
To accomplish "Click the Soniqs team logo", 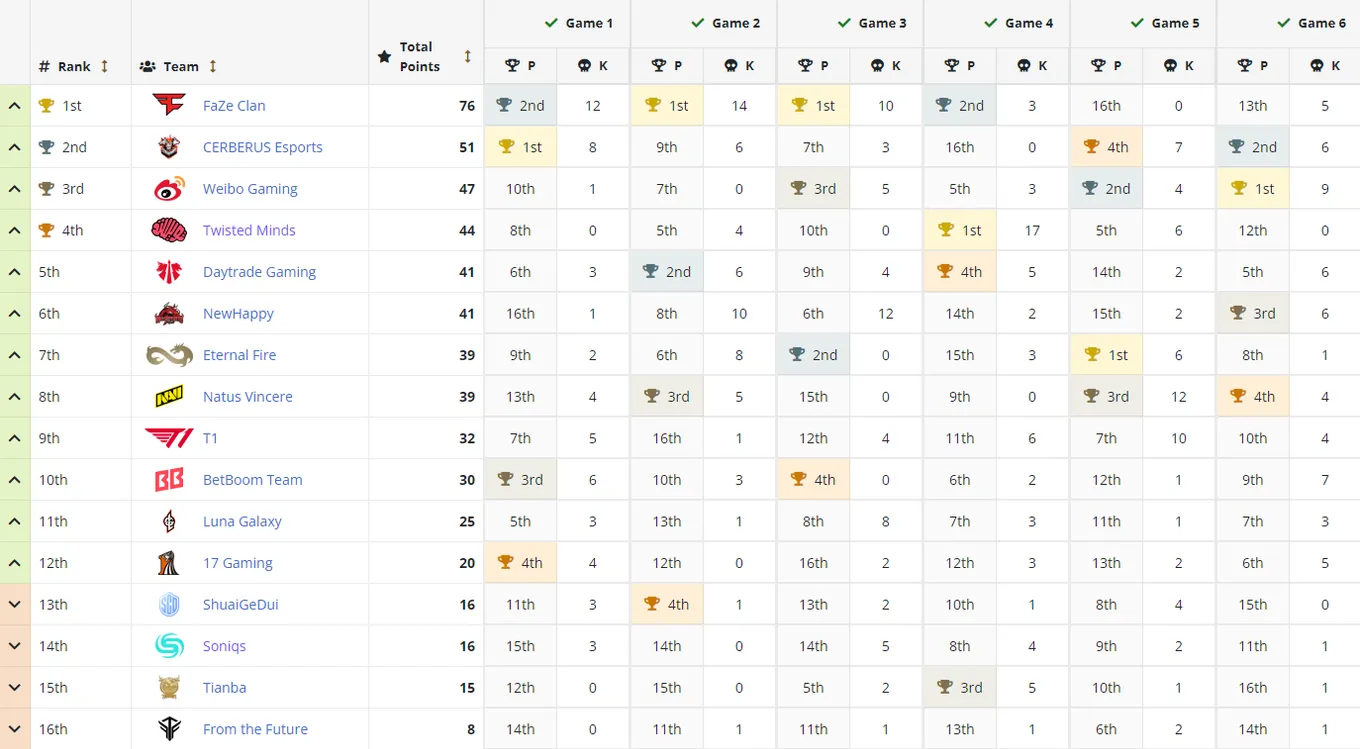I will (x=169, y=646).
